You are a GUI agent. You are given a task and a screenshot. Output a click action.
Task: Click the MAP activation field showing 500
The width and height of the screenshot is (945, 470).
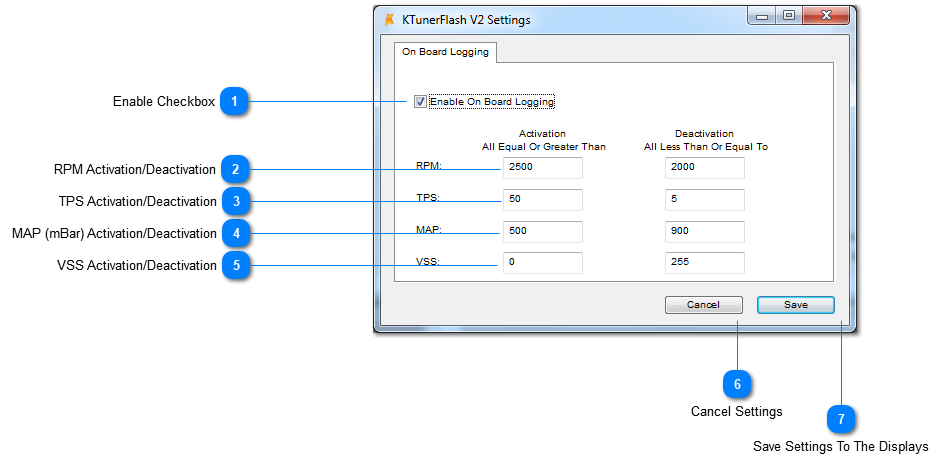(543, 231)
